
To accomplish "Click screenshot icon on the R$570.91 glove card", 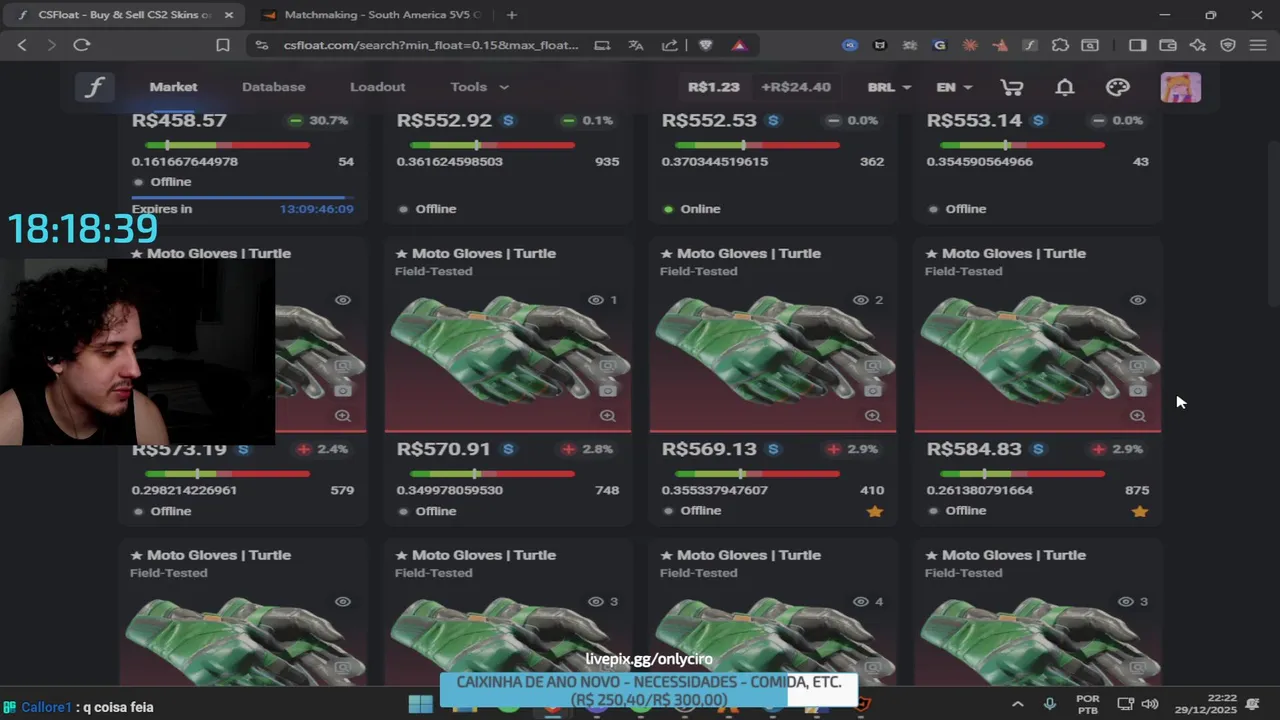I will [x=608, y=366].
